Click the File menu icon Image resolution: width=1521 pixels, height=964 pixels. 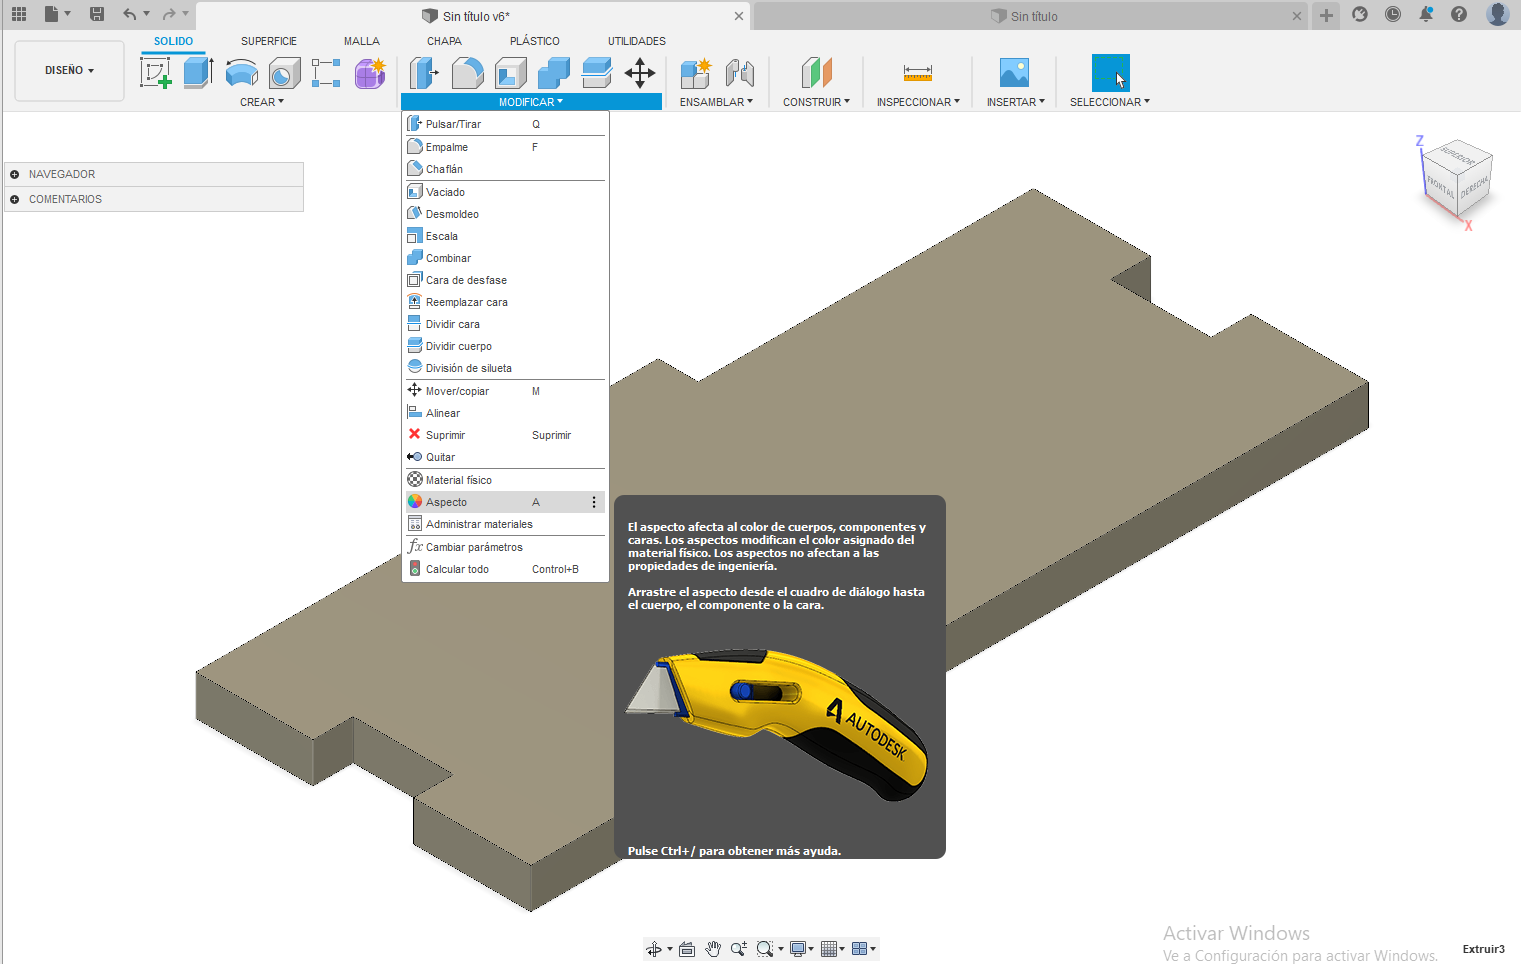[x=52, y=14]
